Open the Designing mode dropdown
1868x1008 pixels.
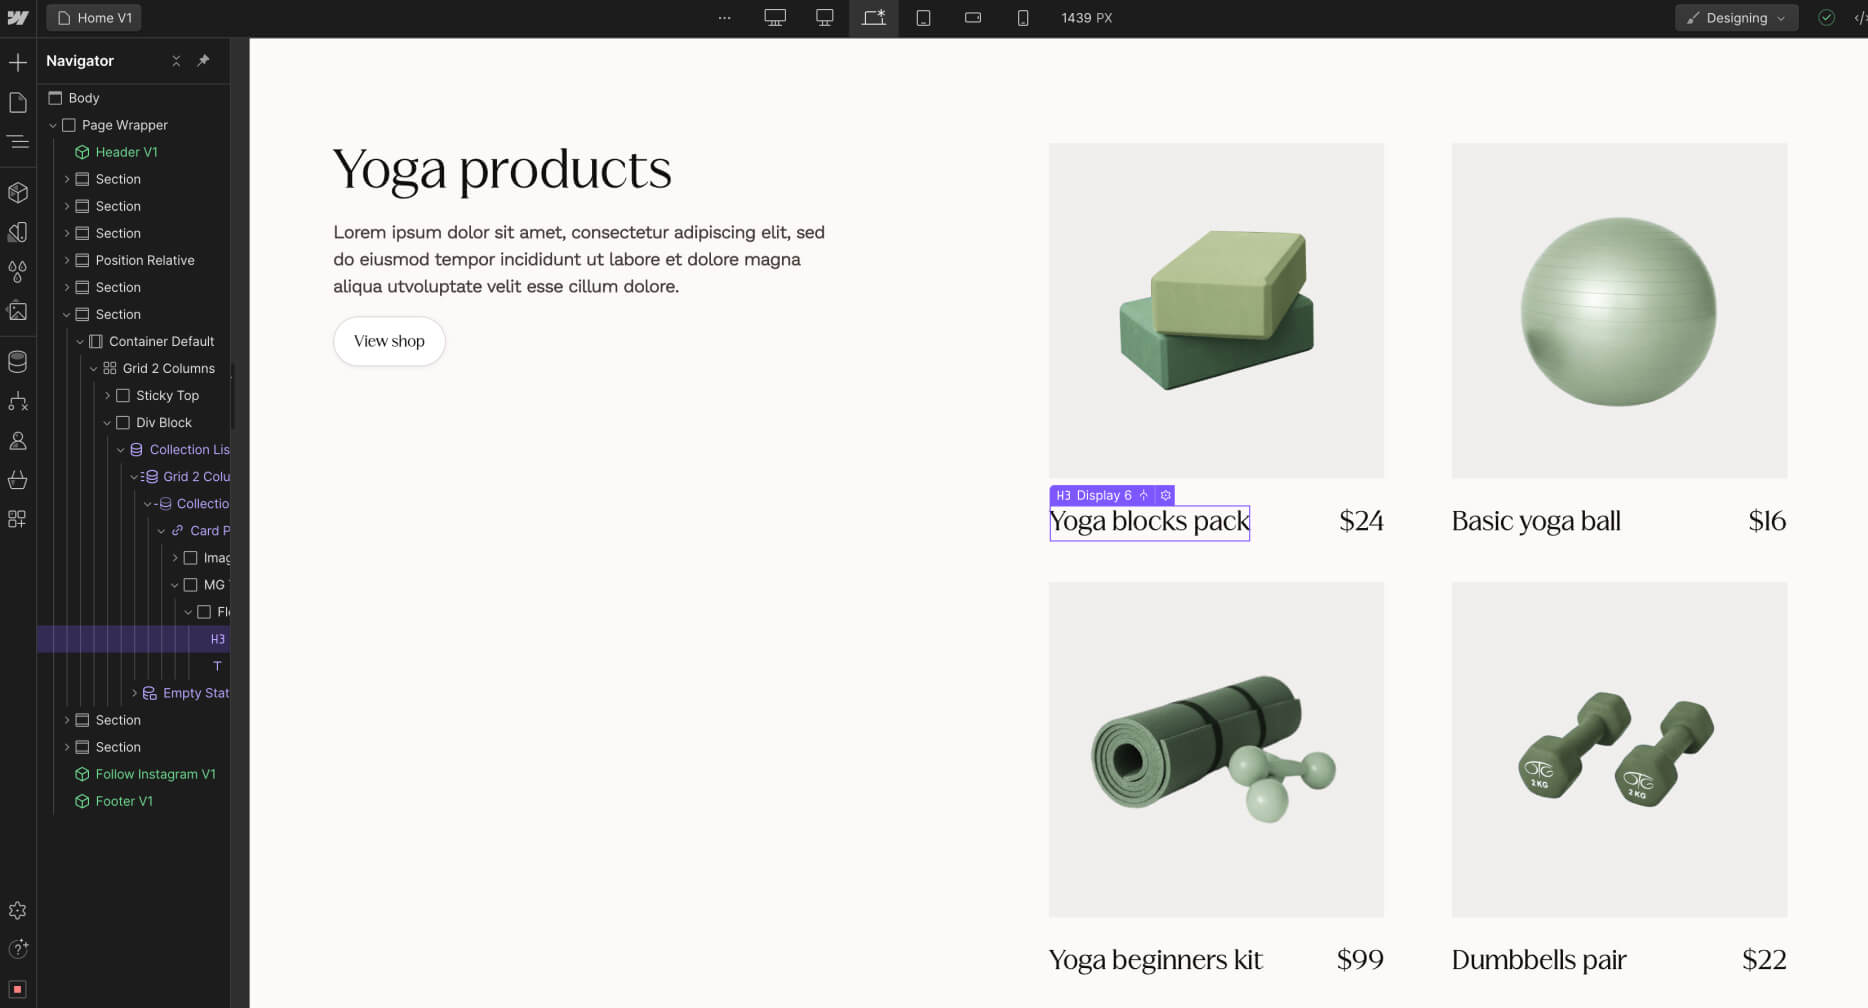point(1736,17)
